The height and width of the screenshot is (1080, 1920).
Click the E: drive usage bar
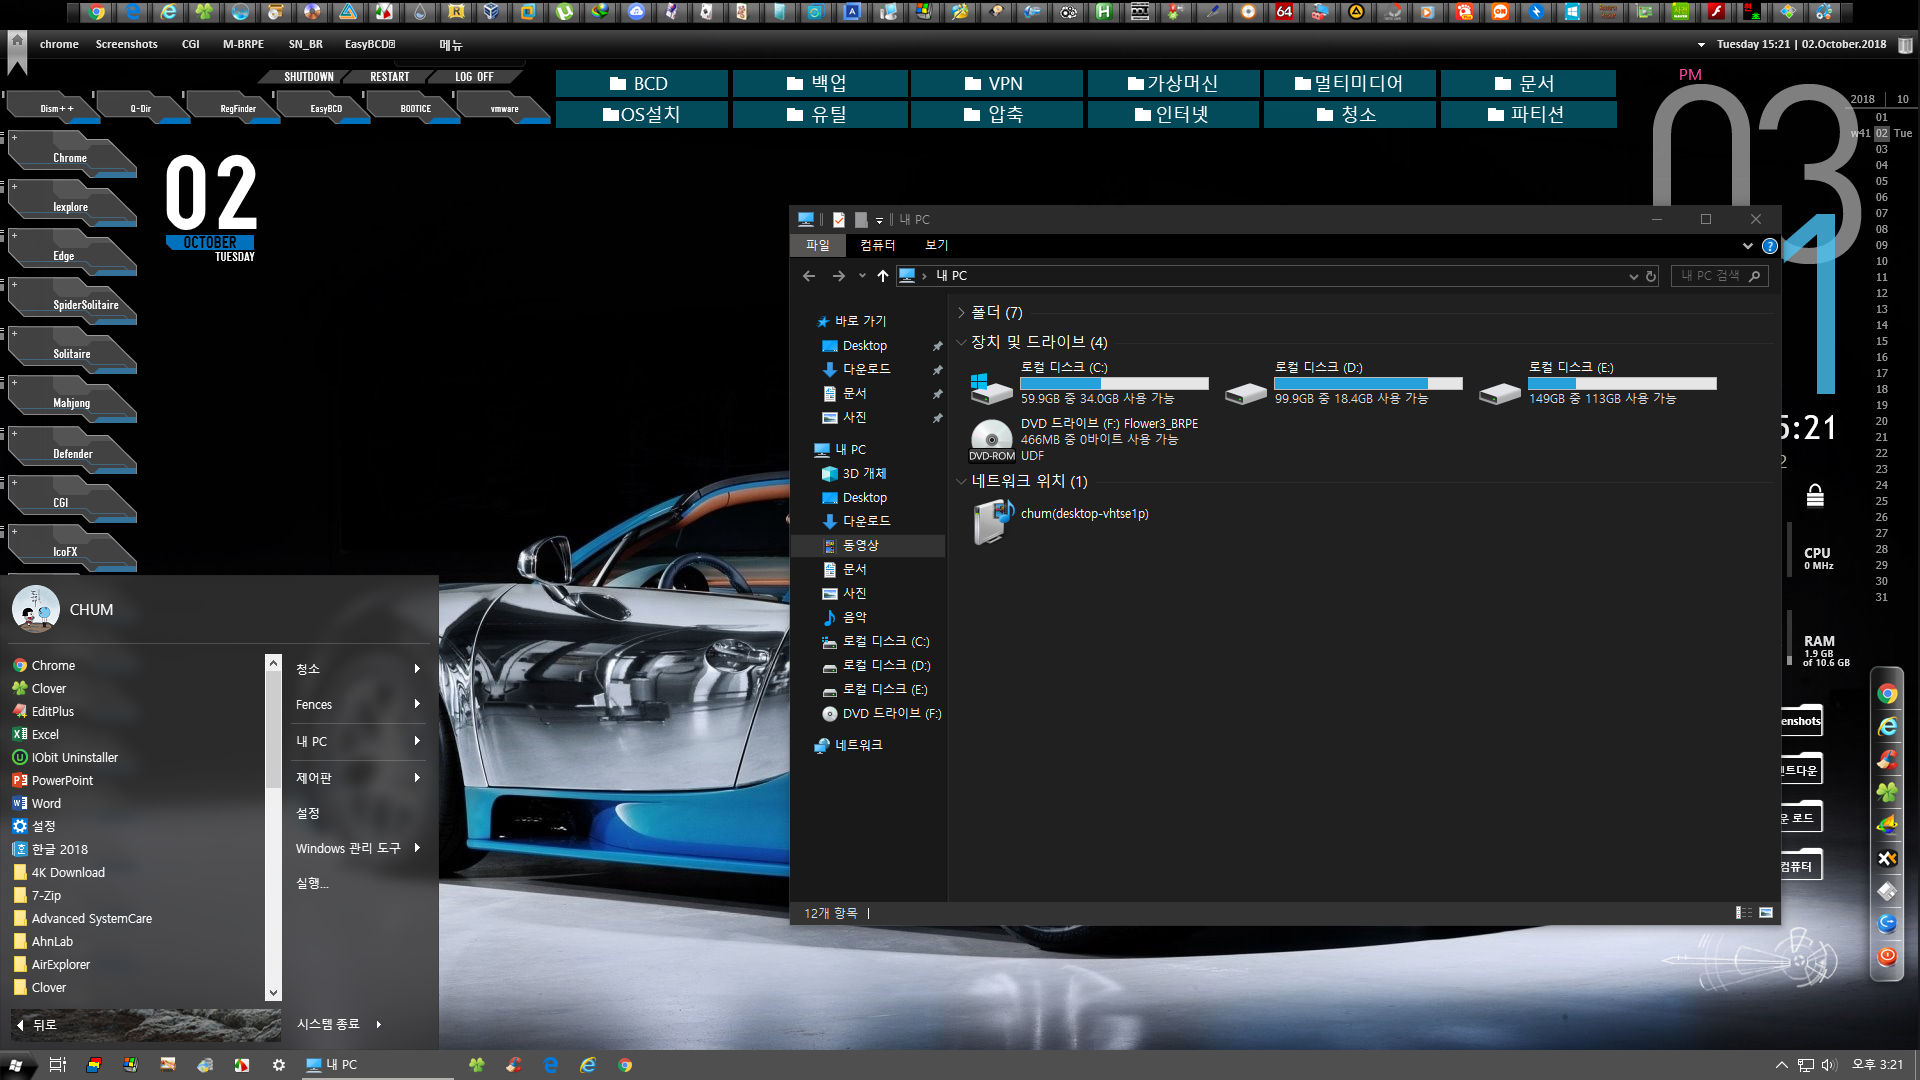click(1622, 383)
